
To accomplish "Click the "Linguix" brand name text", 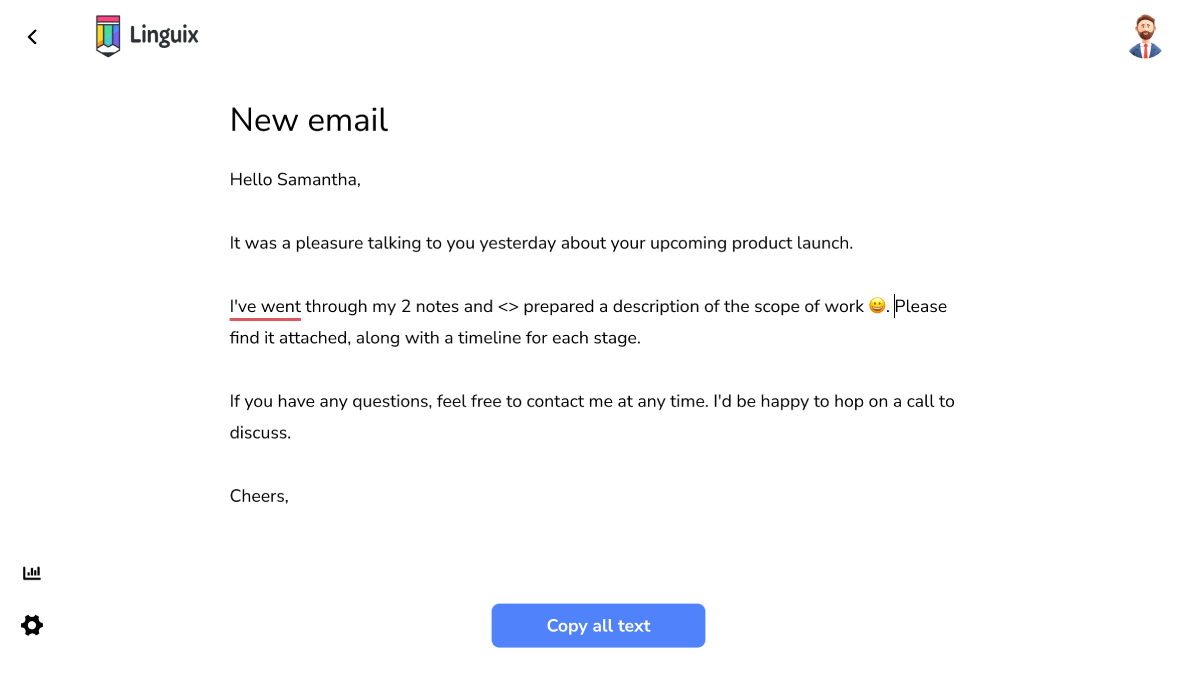I will [x=164, y=36].
